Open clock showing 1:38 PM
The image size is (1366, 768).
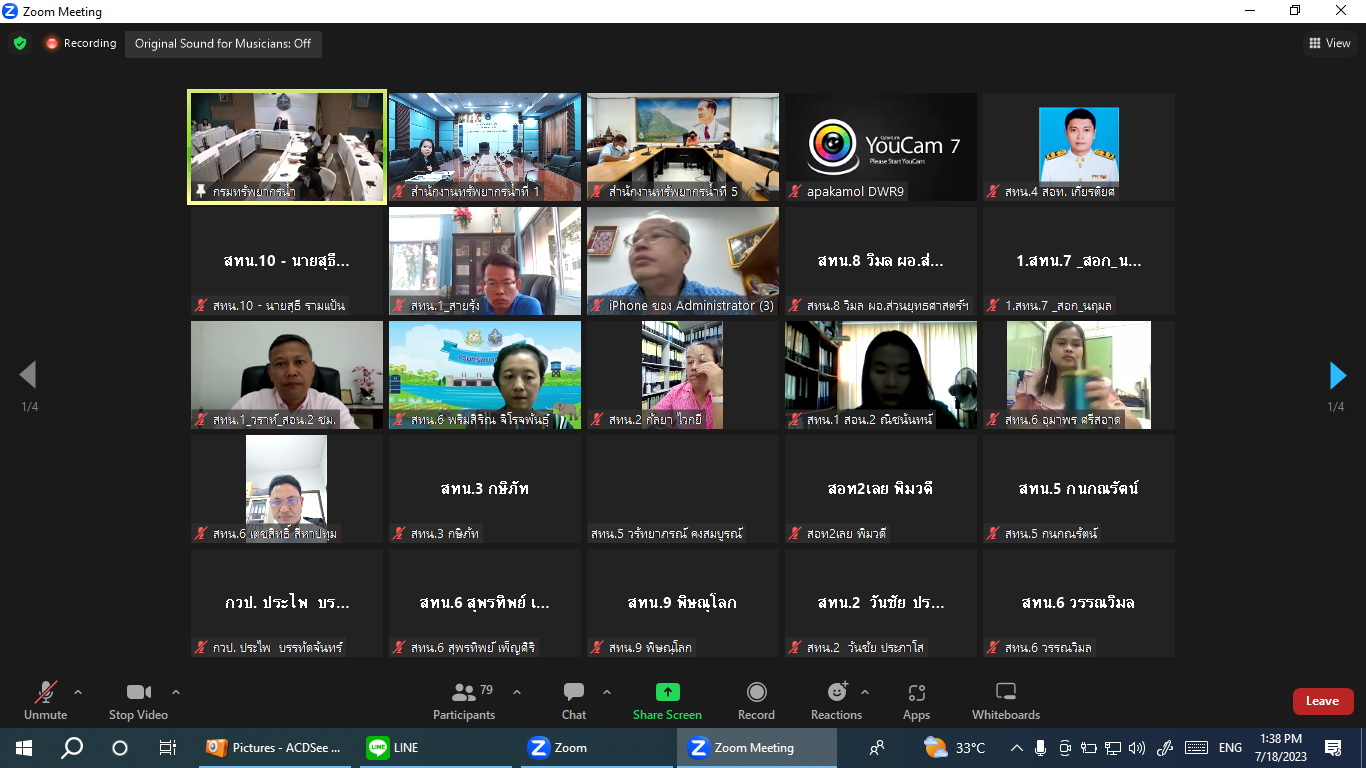click(x=1281, y=748)
